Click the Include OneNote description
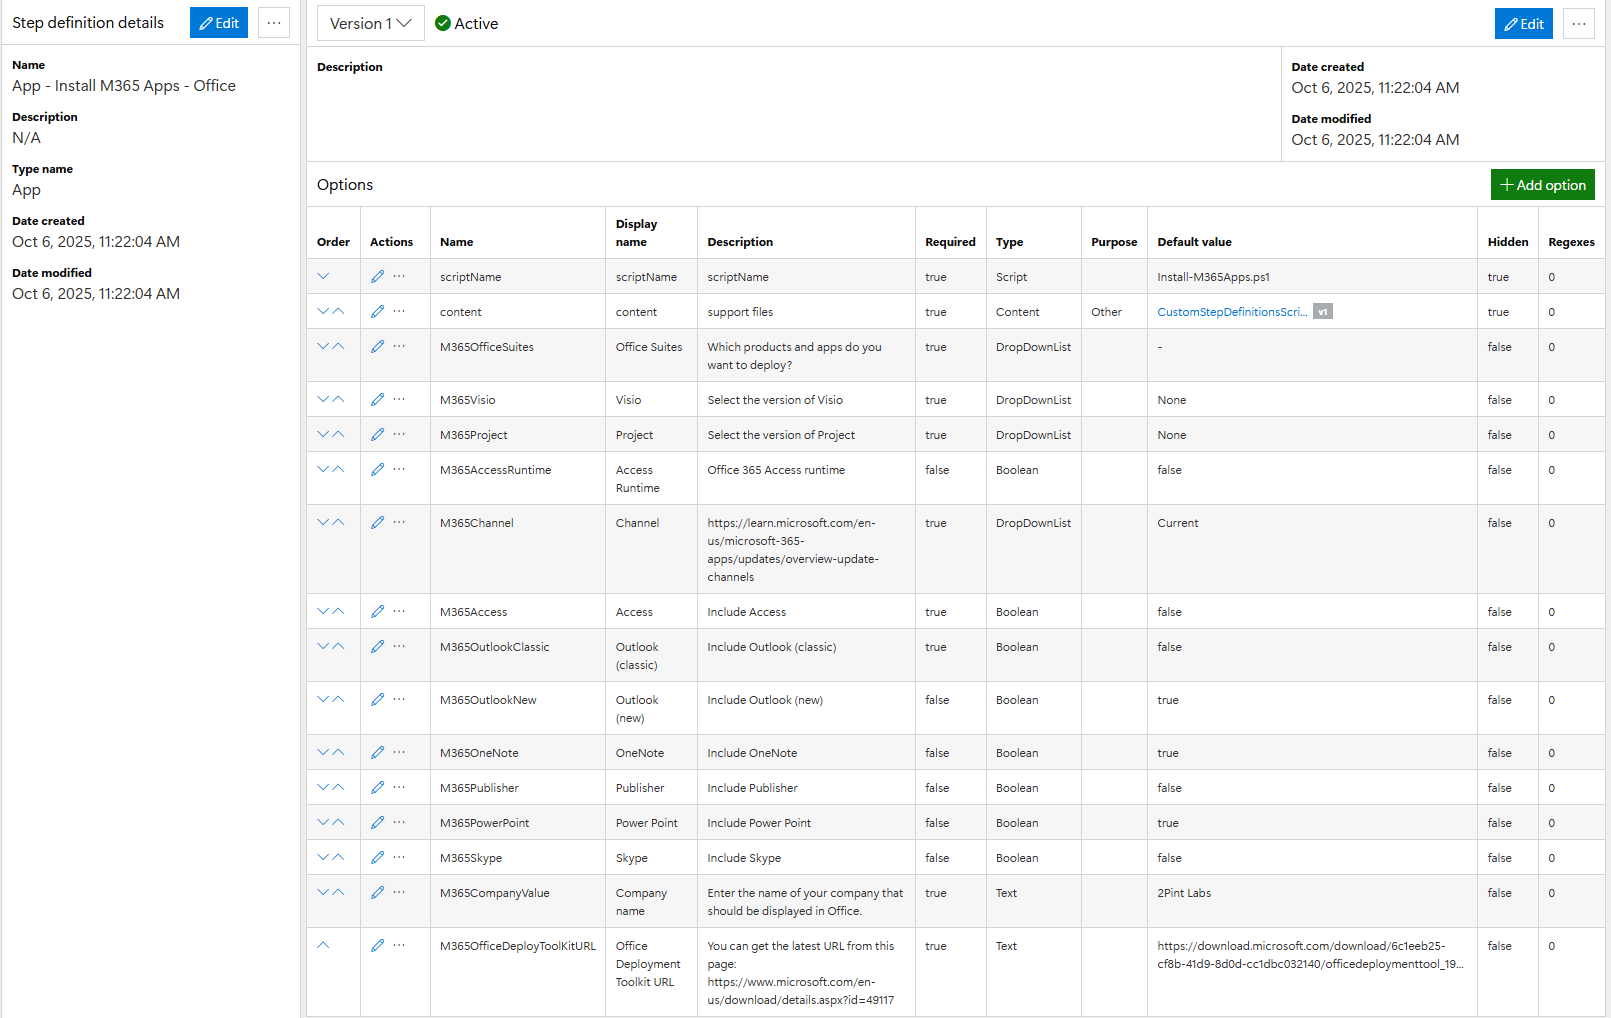Screen dimensions: 1611x1018 (752, 753)
